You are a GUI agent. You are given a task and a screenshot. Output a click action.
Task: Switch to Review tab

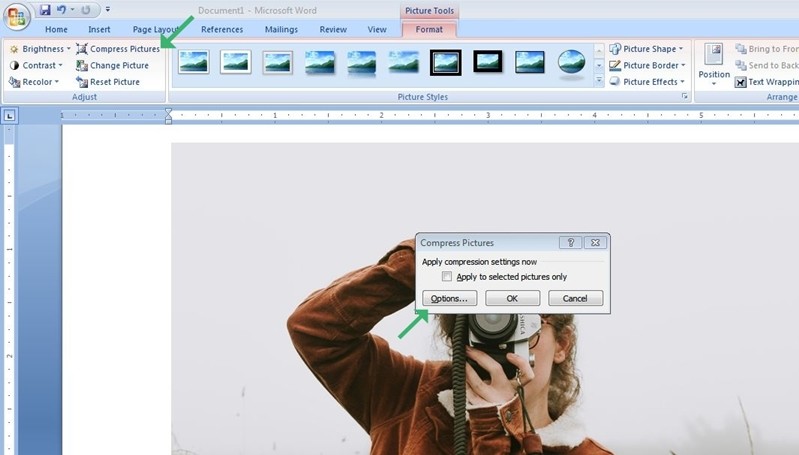pyautogui.click(x=333, y=30)
